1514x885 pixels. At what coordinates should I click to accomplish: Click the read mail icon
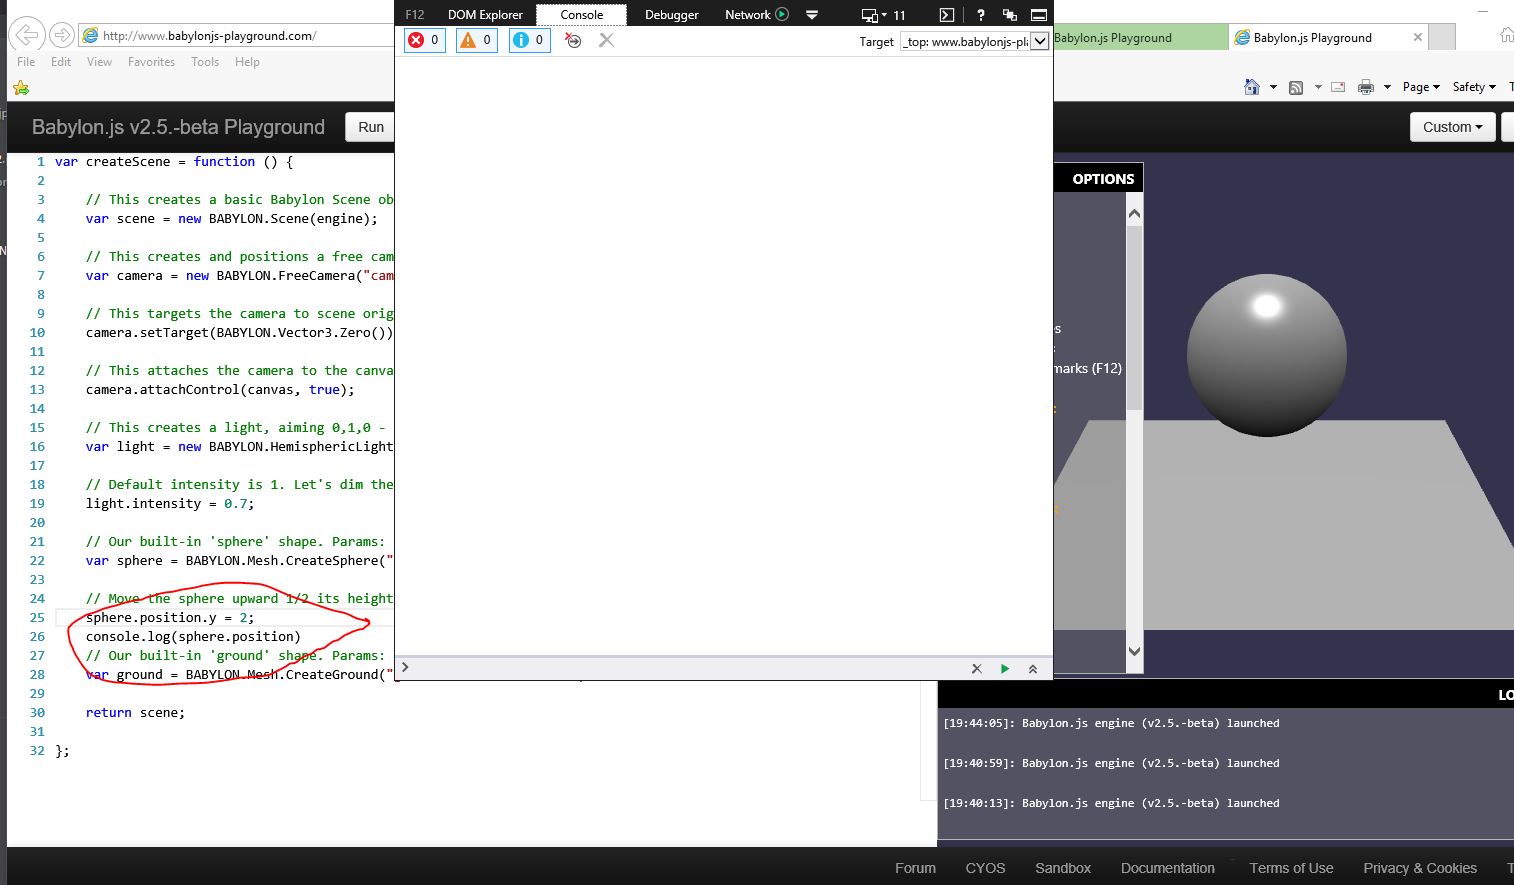[1338, 87]
